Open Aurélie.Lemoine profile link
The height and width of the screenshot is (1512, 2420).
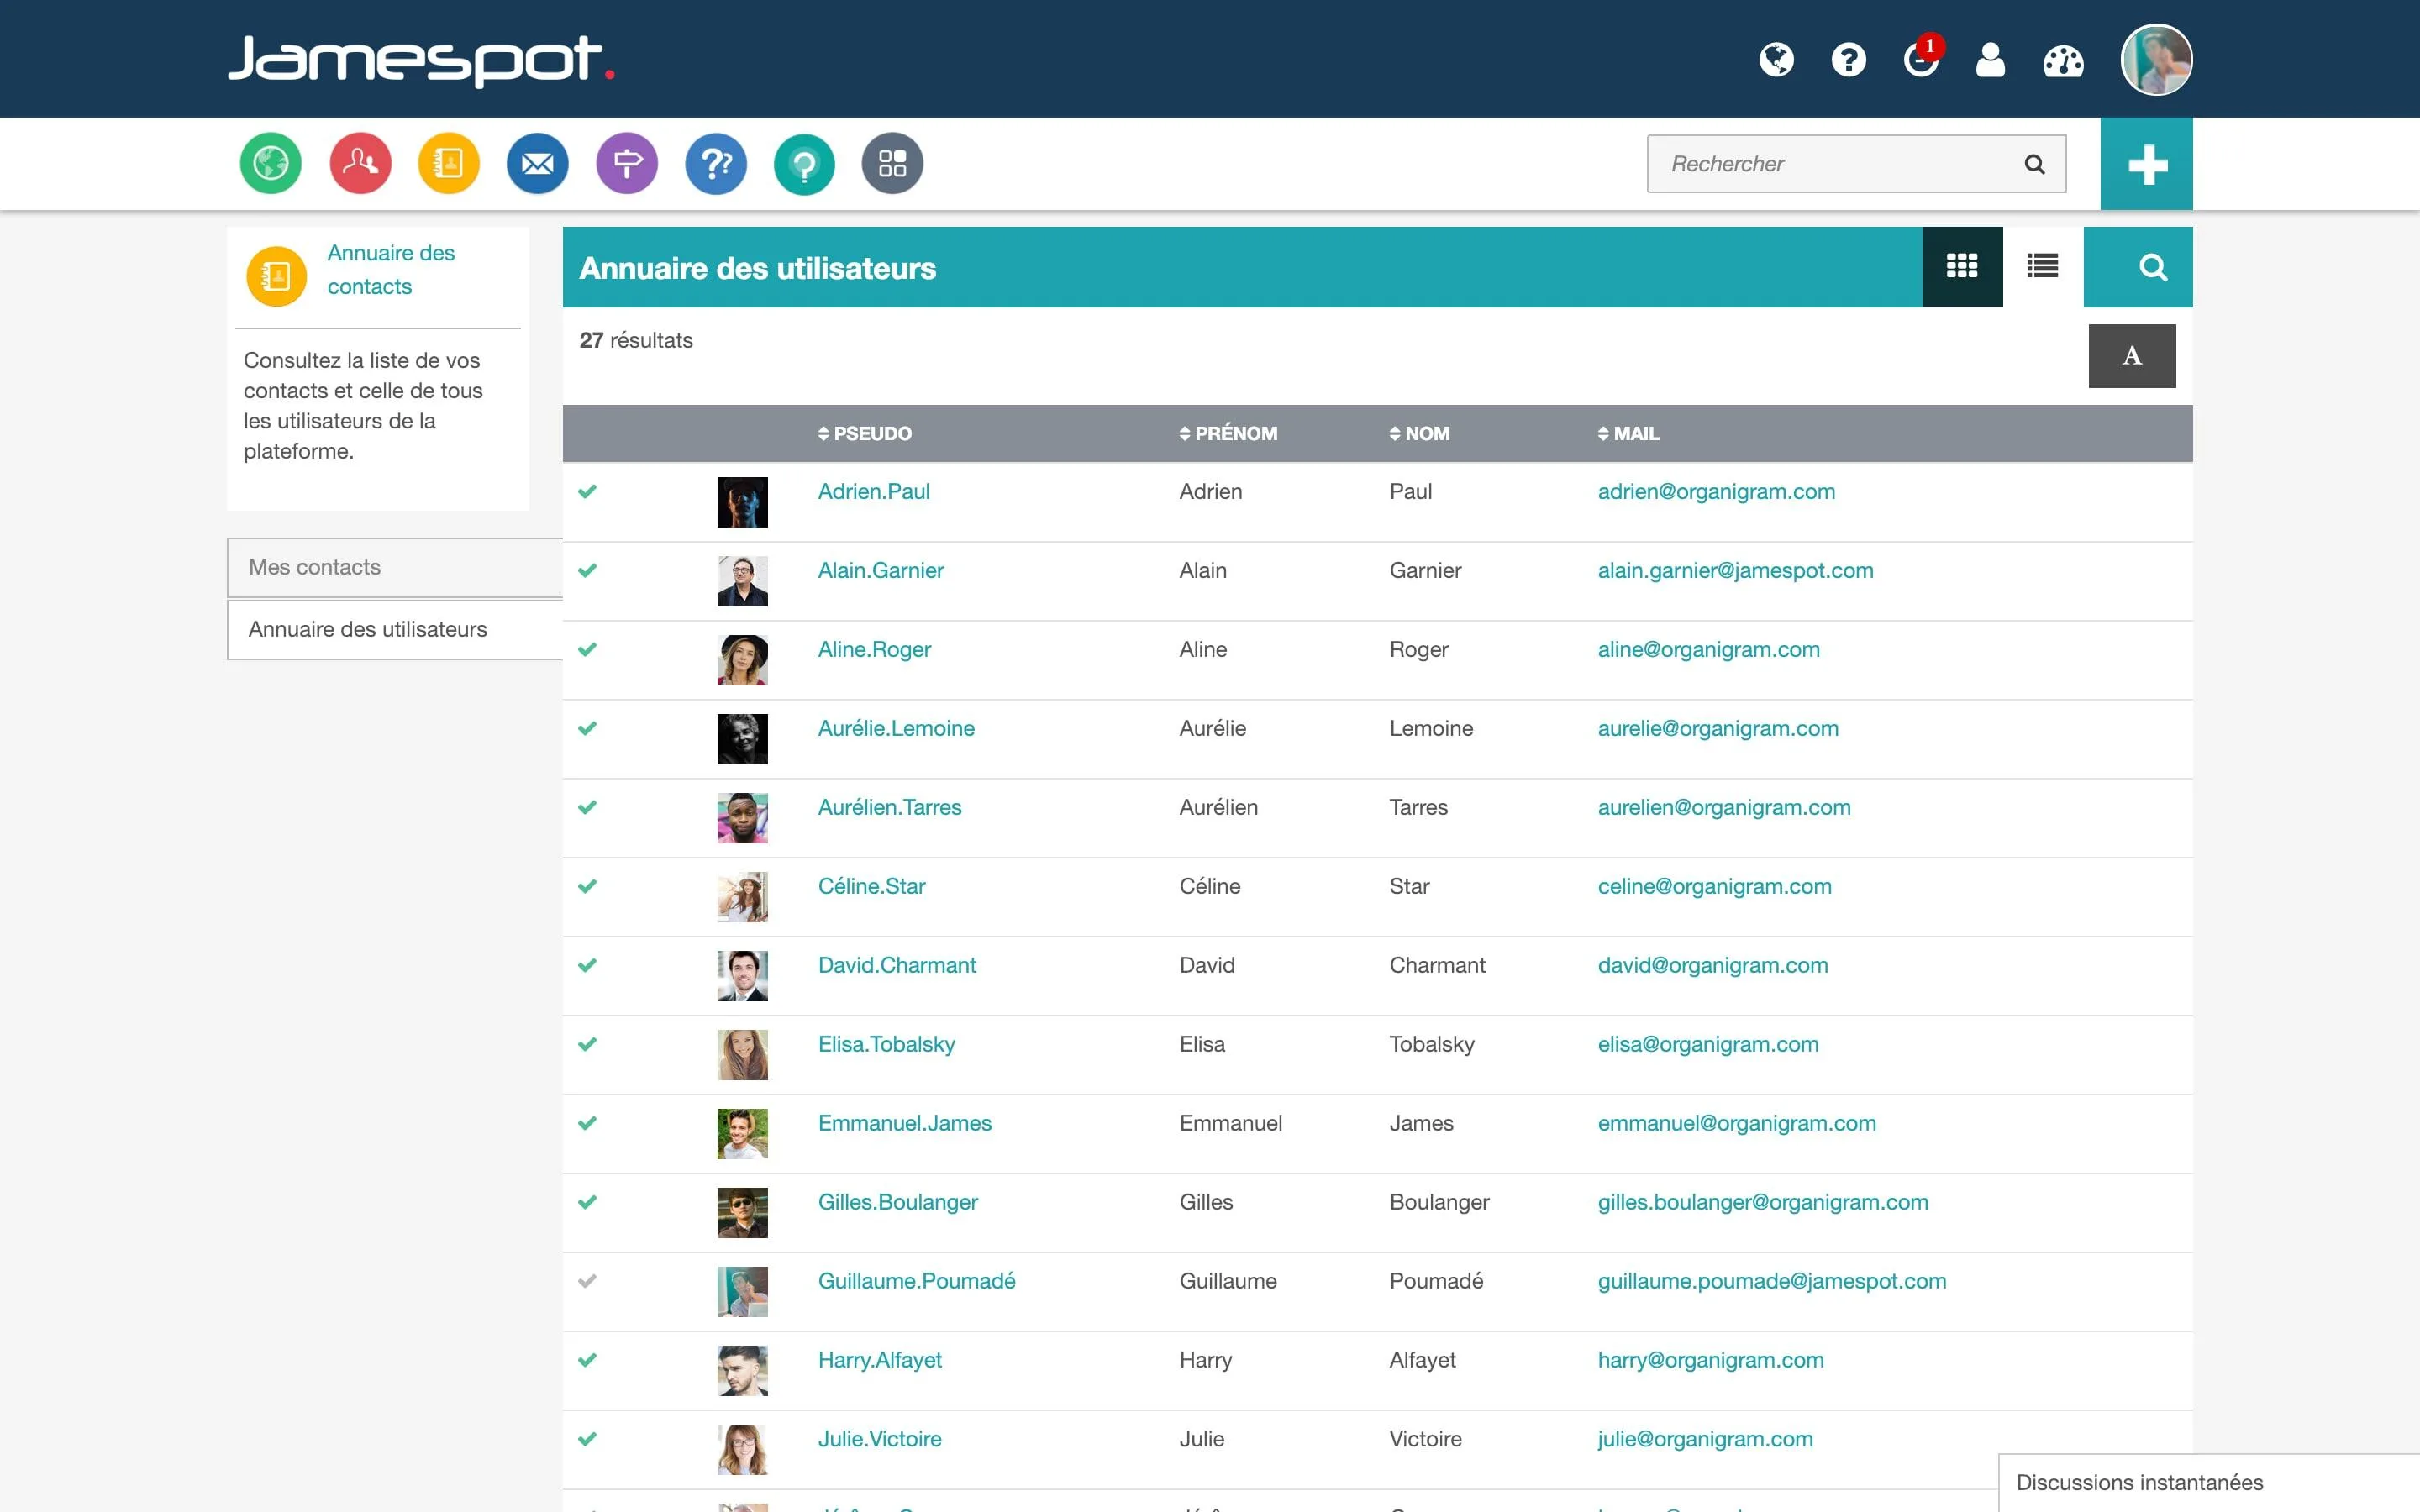click(x=896, y=728)
